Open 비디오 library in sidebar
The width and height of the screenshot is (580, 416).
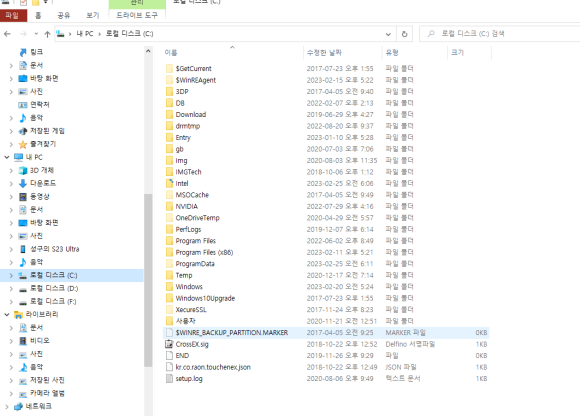pyautogui.click(x=40, y=341)
